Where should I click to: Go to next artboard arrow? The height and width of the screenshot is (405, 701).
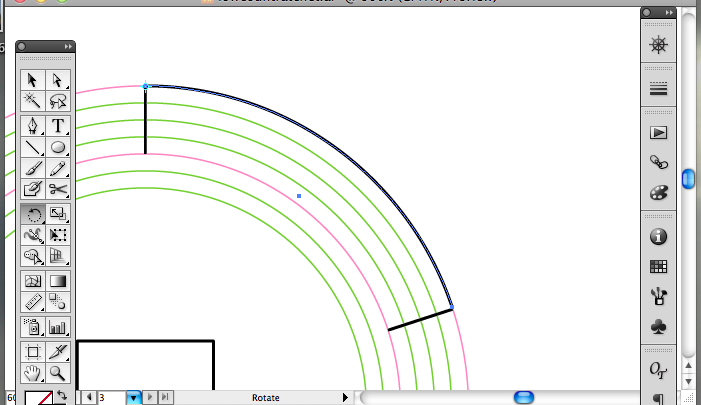click(x=150, y=397)
